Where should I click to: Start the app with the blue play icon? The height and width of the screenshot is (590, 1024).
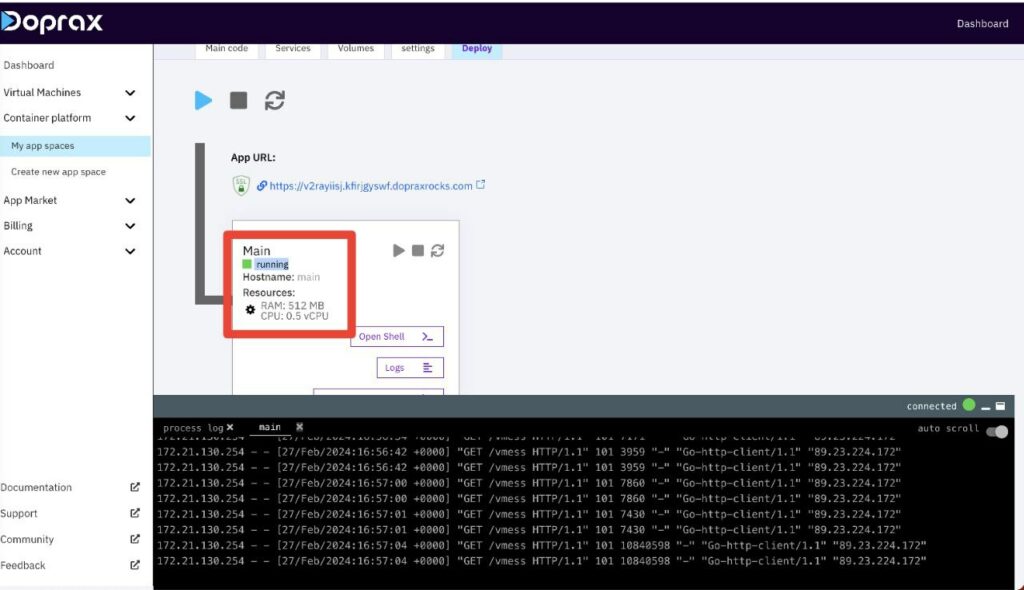pos(203,100)
